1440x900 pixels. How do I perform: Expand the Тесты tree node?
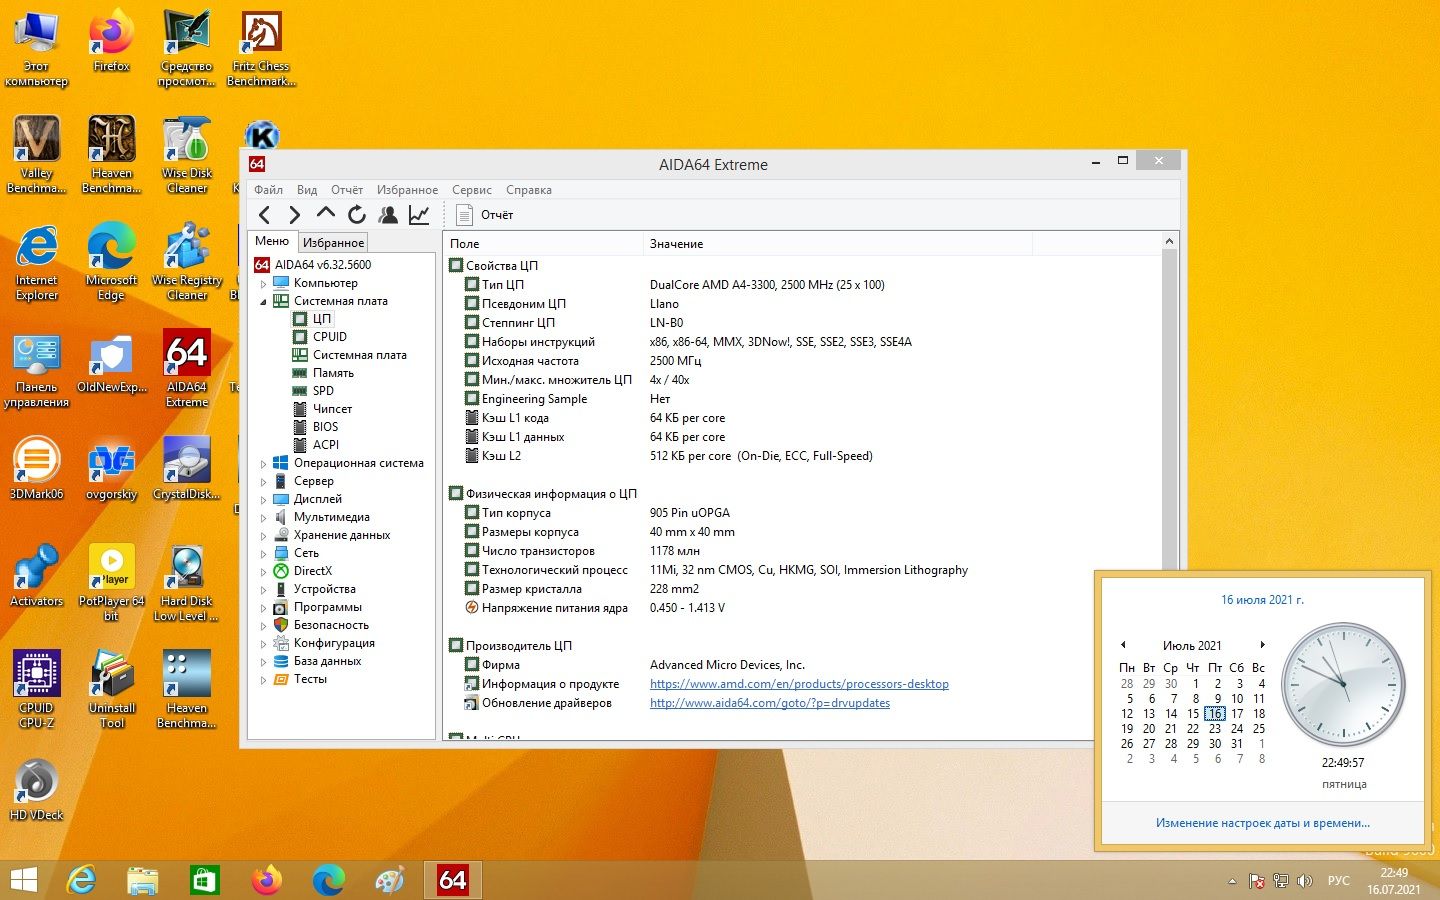click(264, 680)
